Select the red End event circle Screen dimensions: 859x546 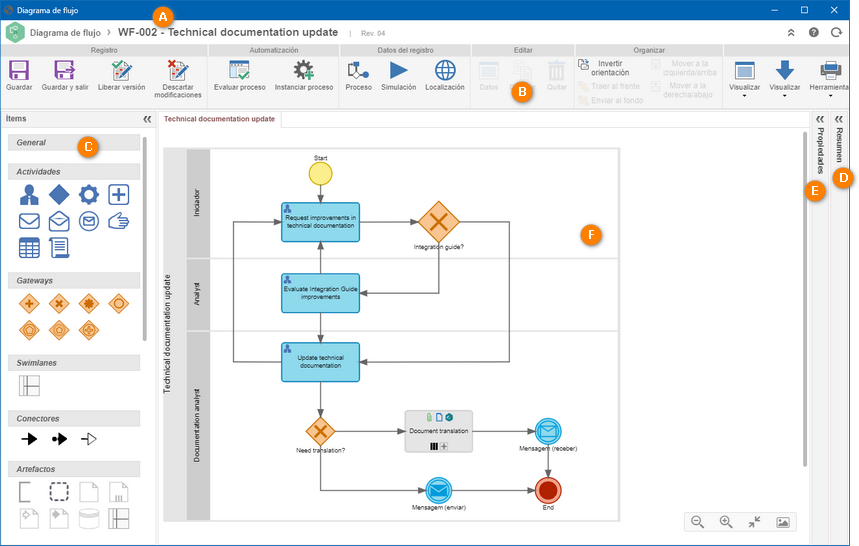point(548,490)
